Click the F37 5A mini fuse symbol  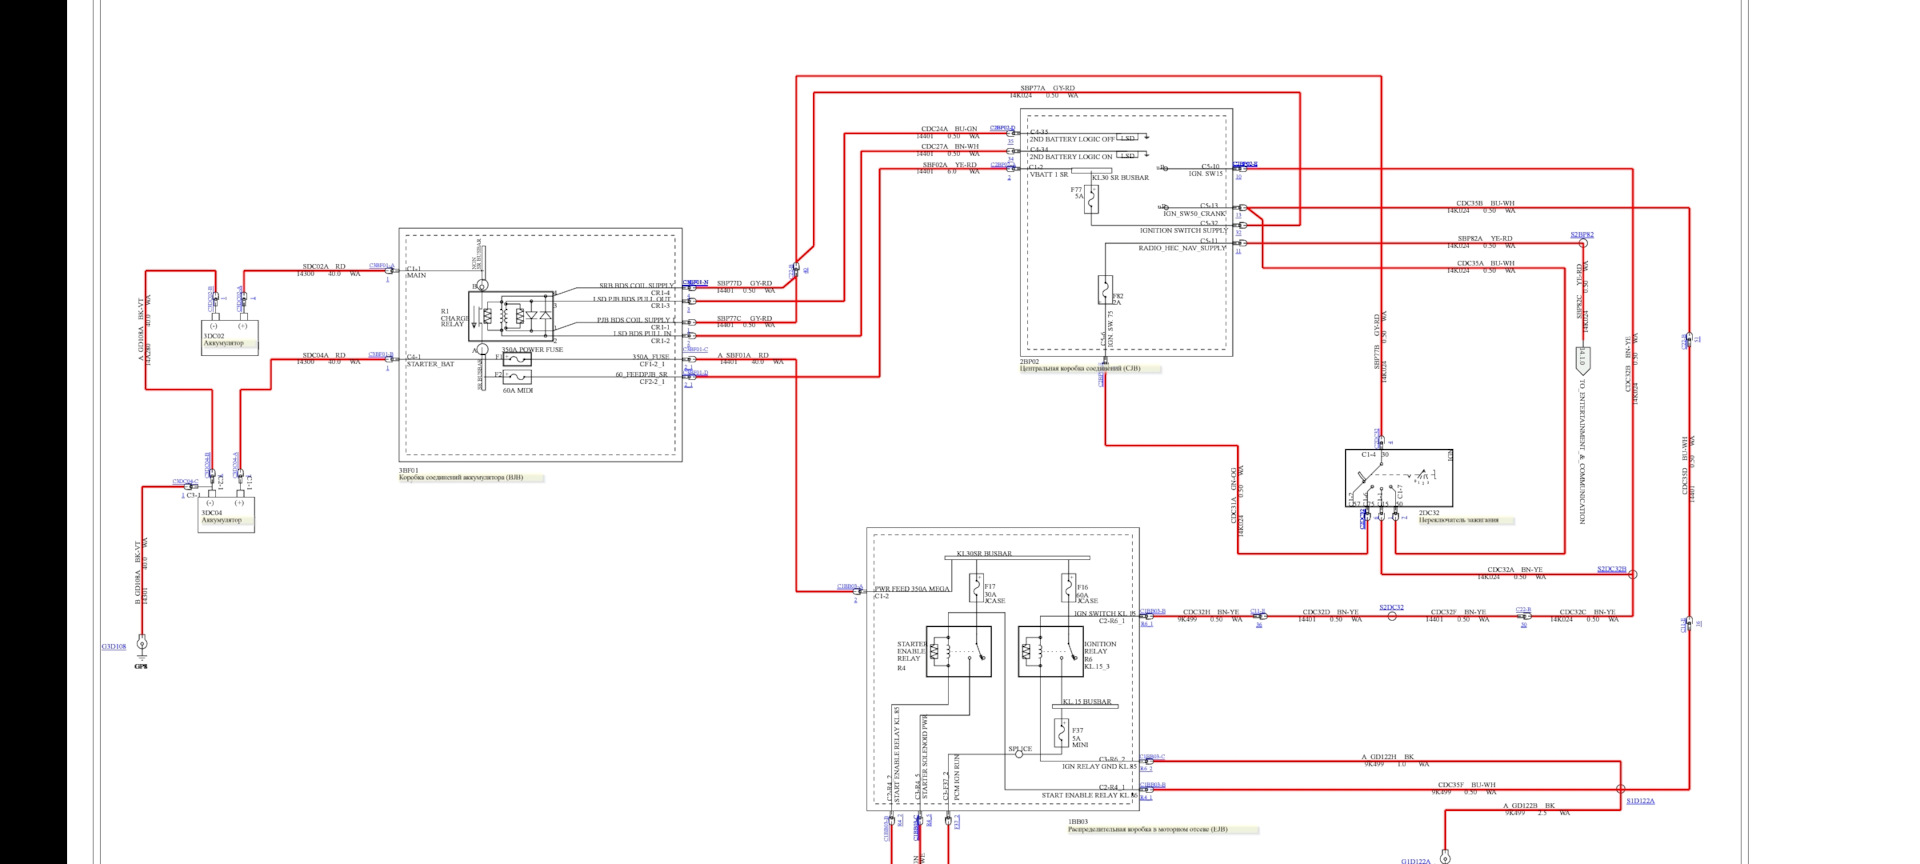coord(1061,734)
